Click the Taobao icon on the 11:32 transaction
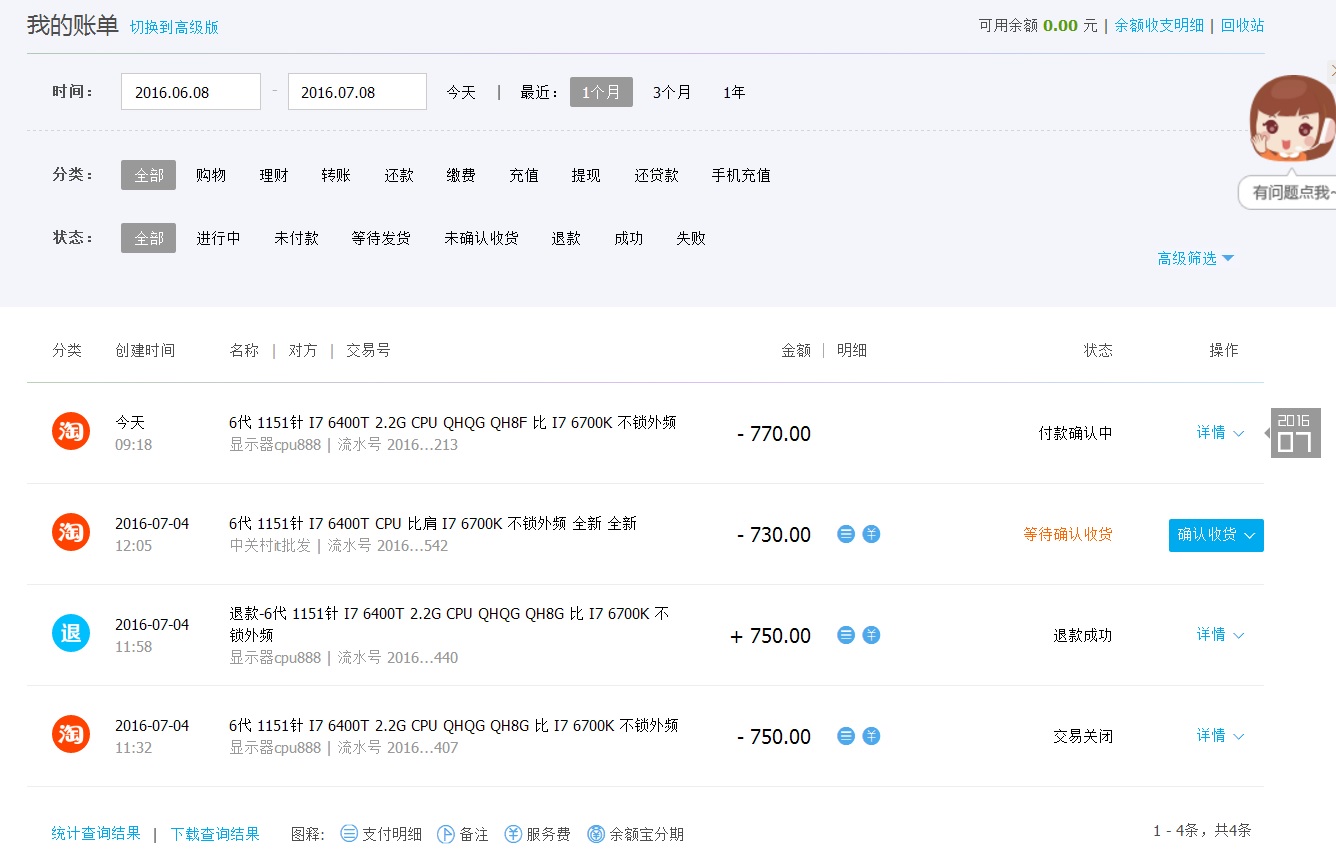Image resolution: width=1336 pixels, height=853 pixels. point(71,734)
